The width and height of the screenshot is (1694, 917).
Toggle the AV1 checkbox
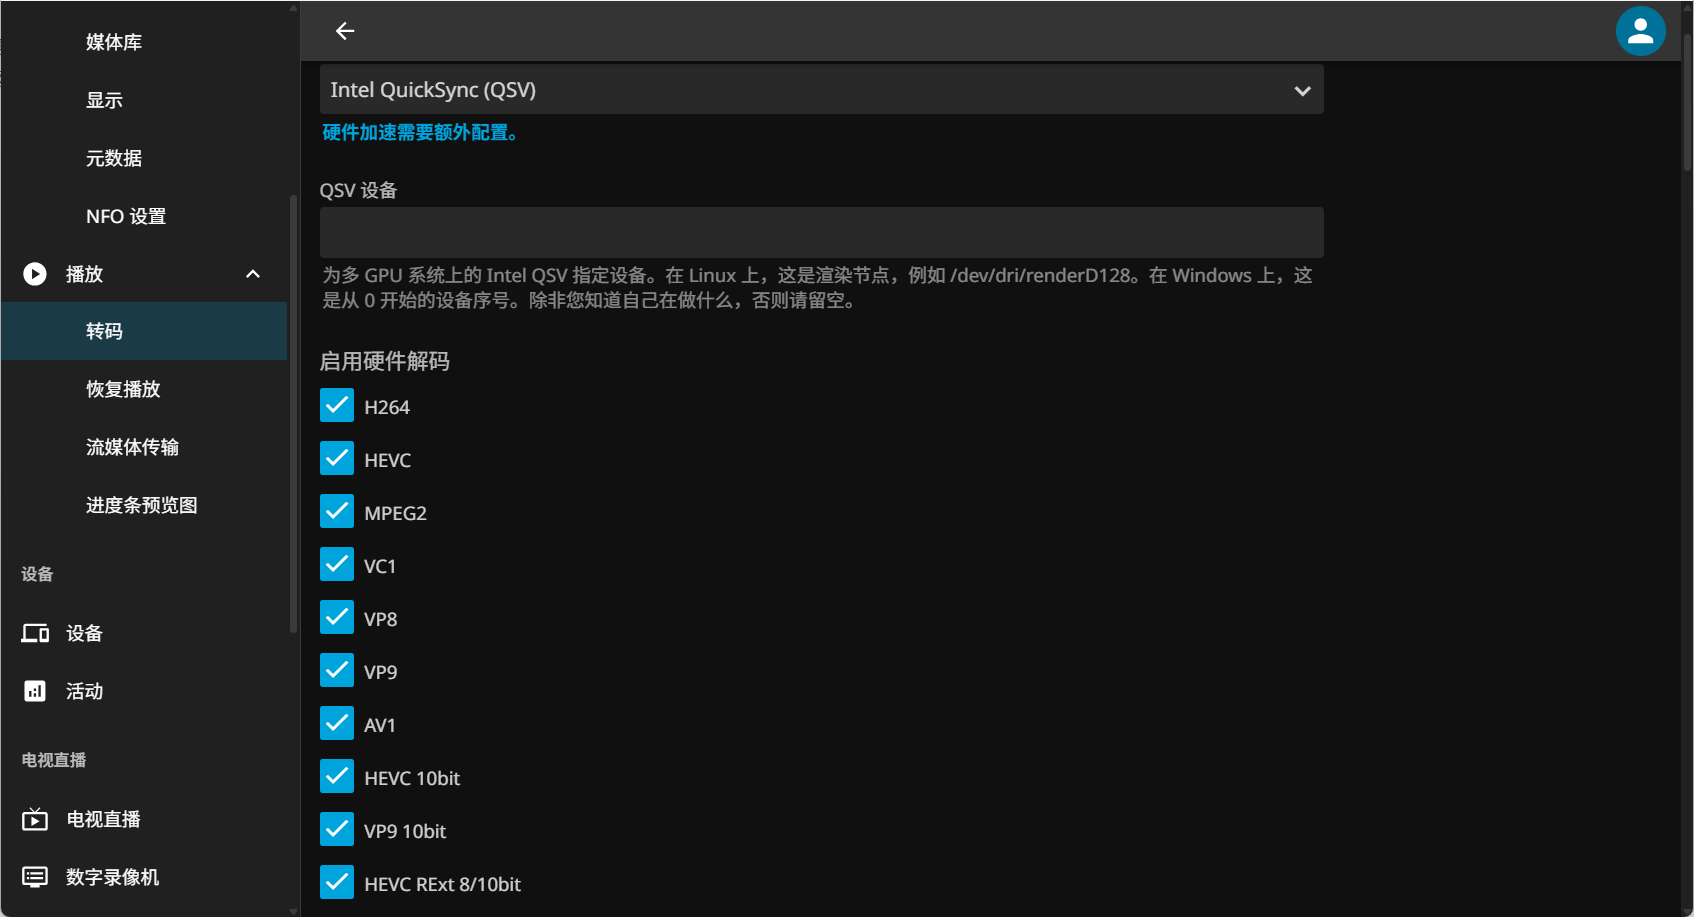point(337,724)
